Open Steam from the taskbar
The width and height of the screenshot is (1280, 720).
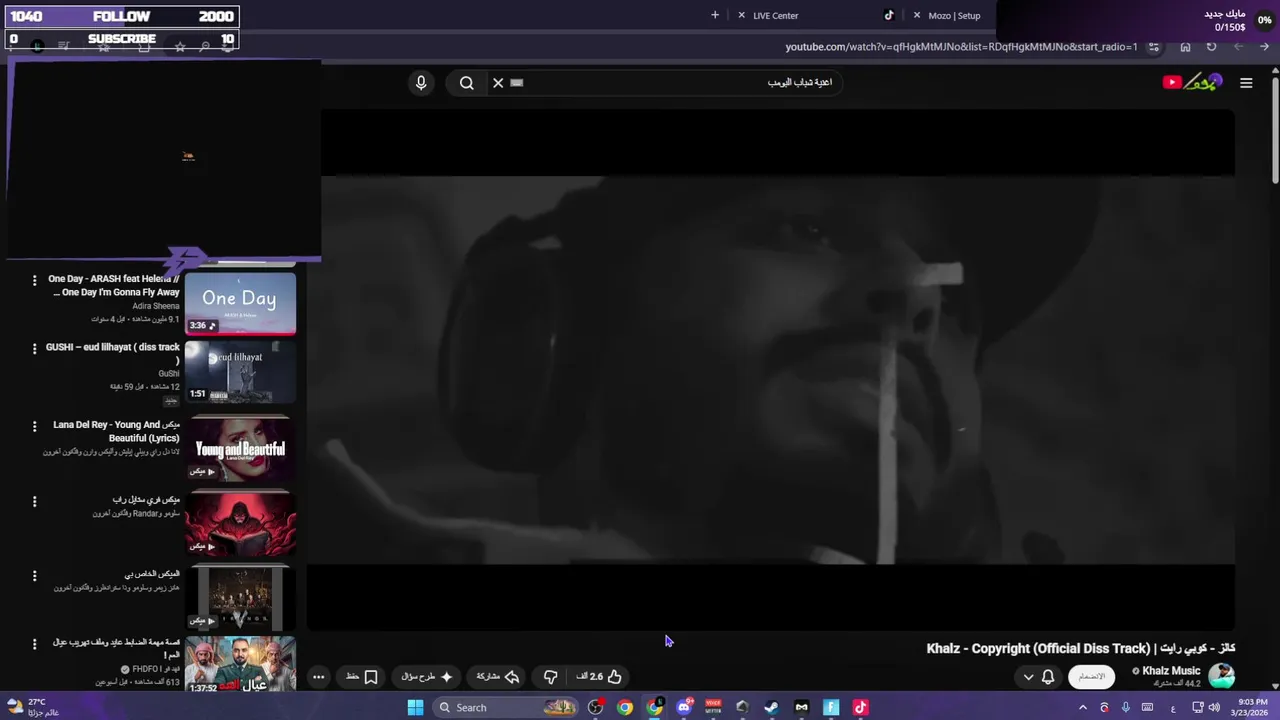[772, 707]
